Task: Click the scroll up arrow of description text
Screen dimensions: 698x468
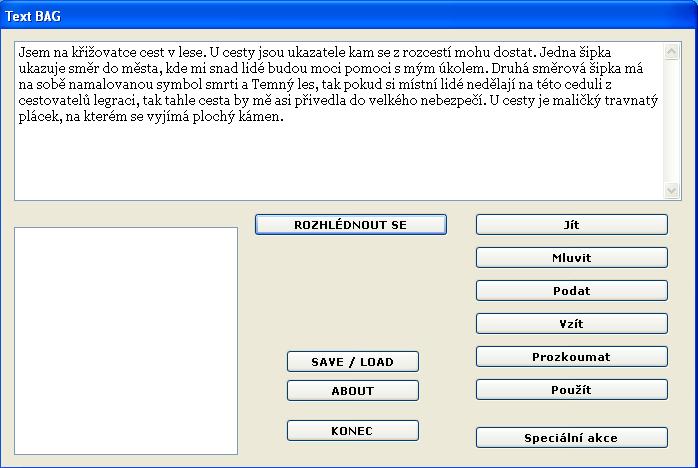Action: click(671, 52)
